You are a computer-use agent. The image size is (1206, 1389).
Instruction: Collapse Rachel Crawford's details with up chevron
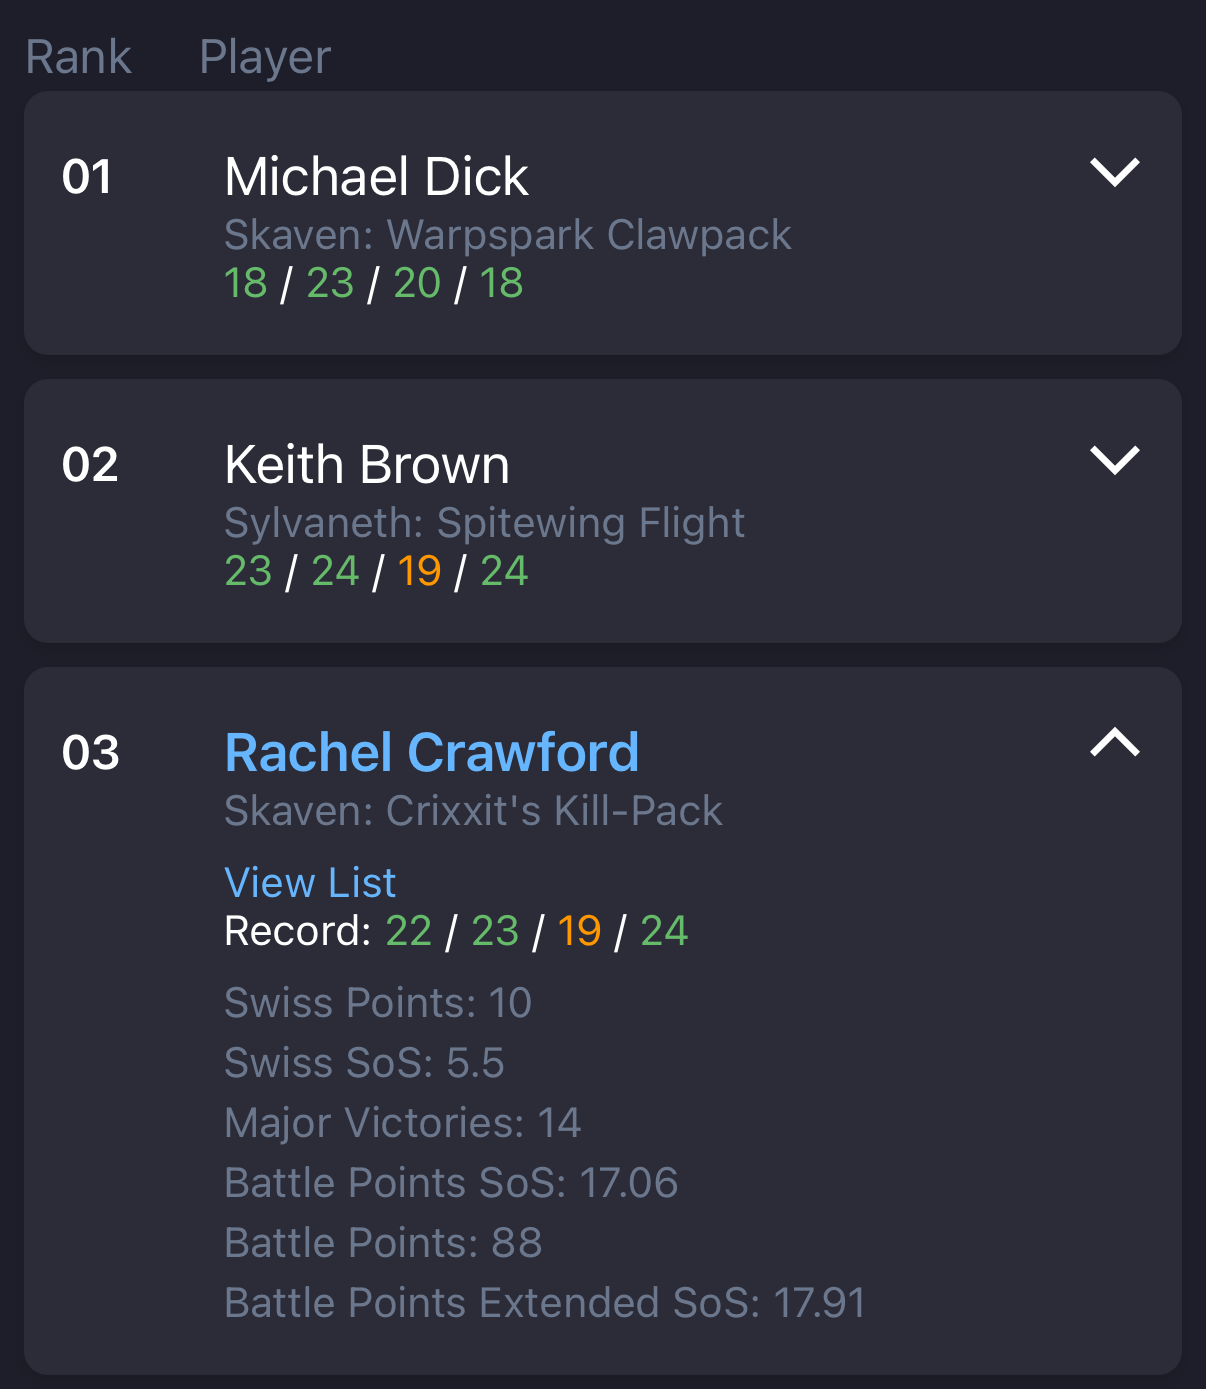click(x=1114, y=742)
